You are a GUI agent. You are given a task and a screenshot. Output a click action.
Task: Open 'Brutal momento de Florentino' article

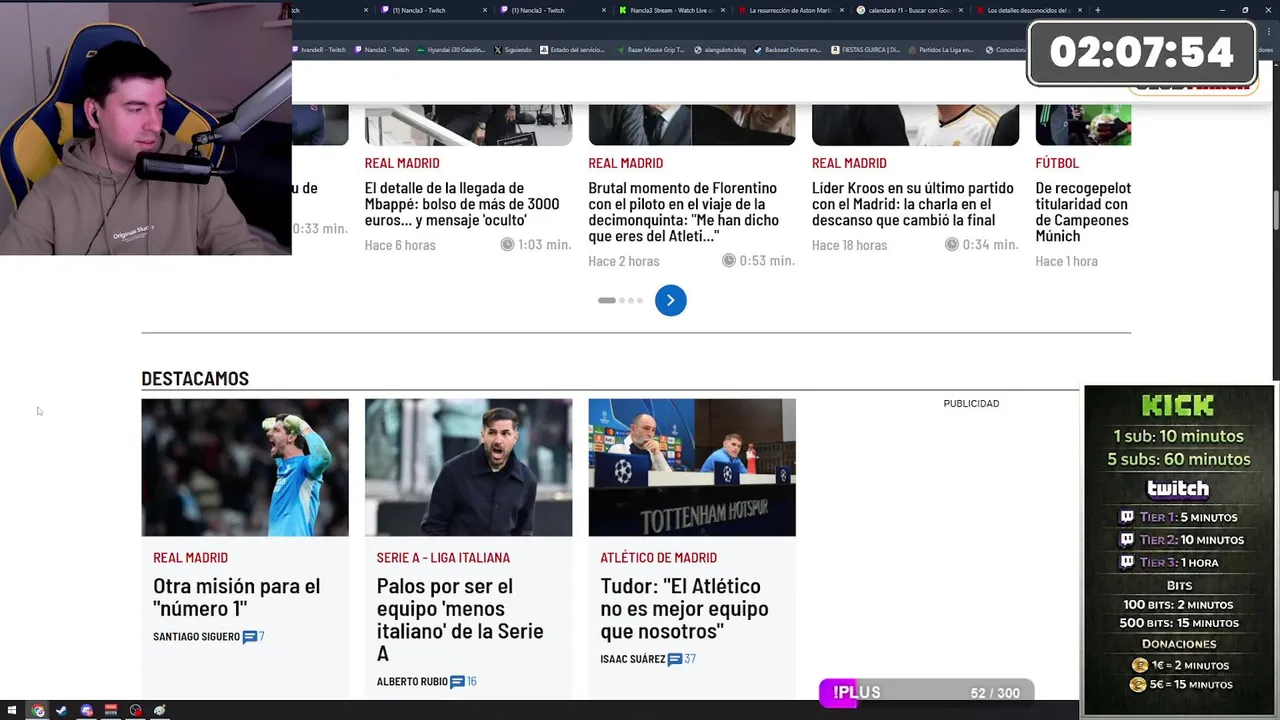click(682, 212)
